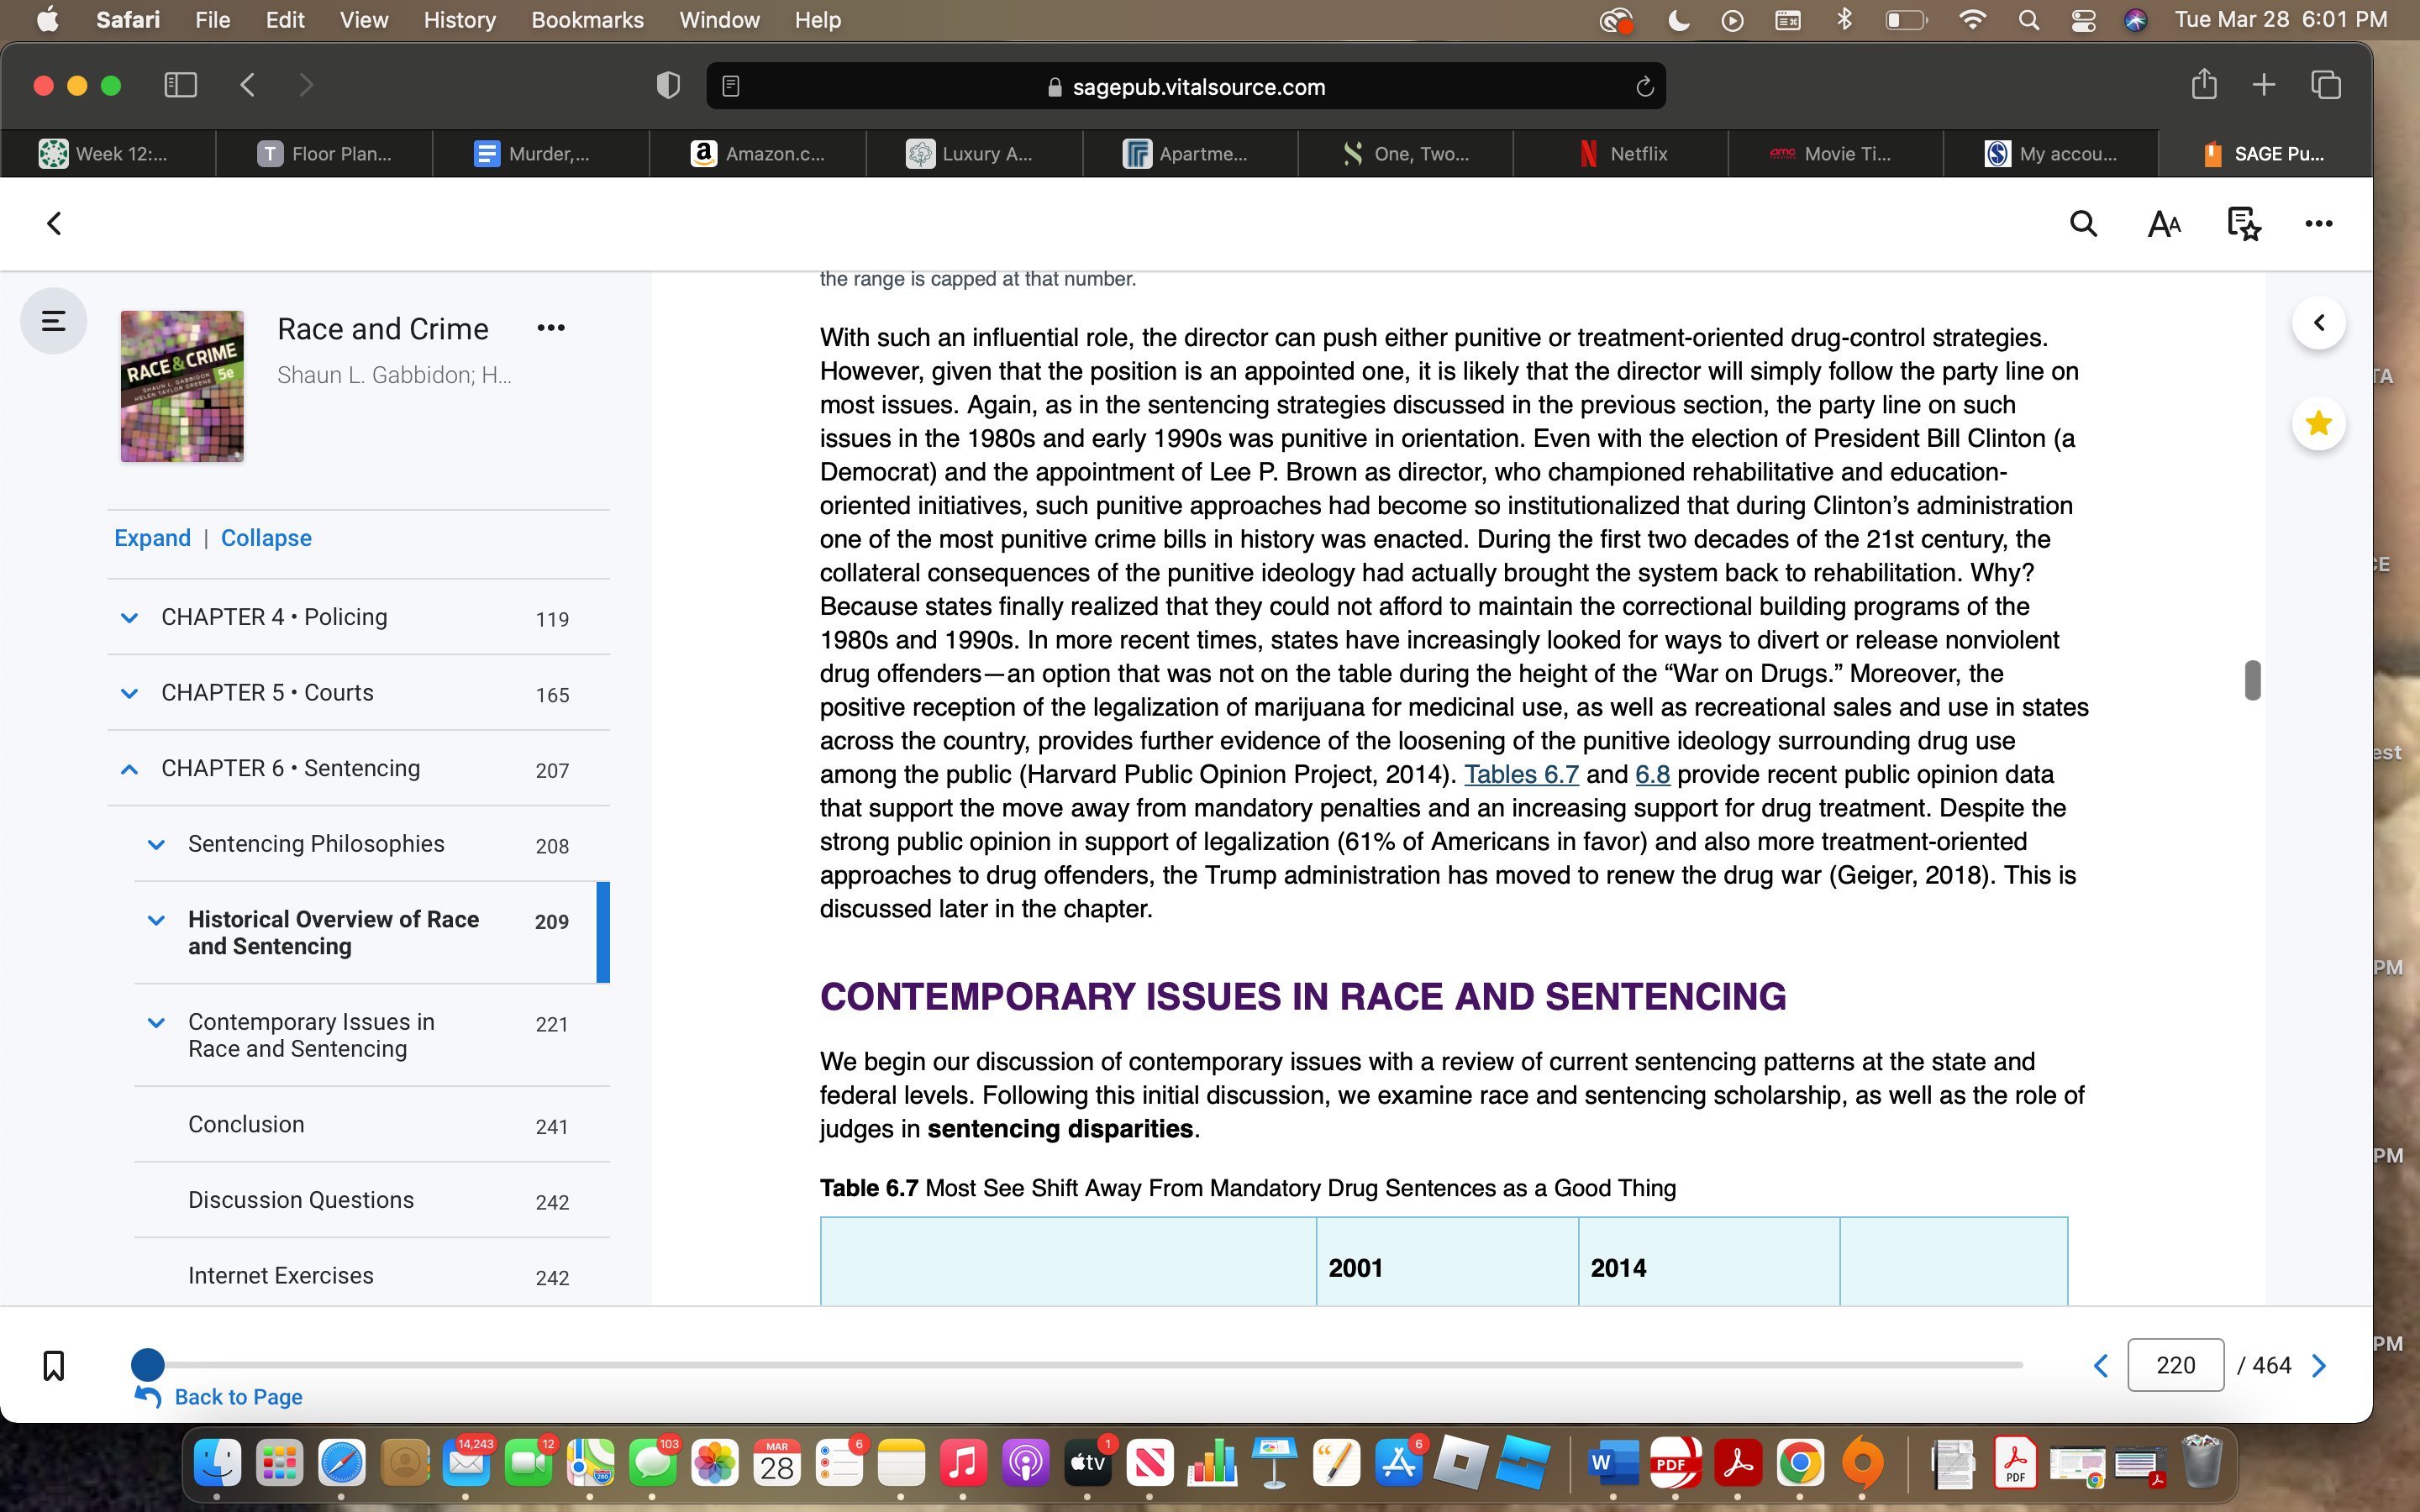Toggle Safari reader view icon
The width and height of the screenshot is (2420, 1512).
pyautogui.click(x=731, y=87)
